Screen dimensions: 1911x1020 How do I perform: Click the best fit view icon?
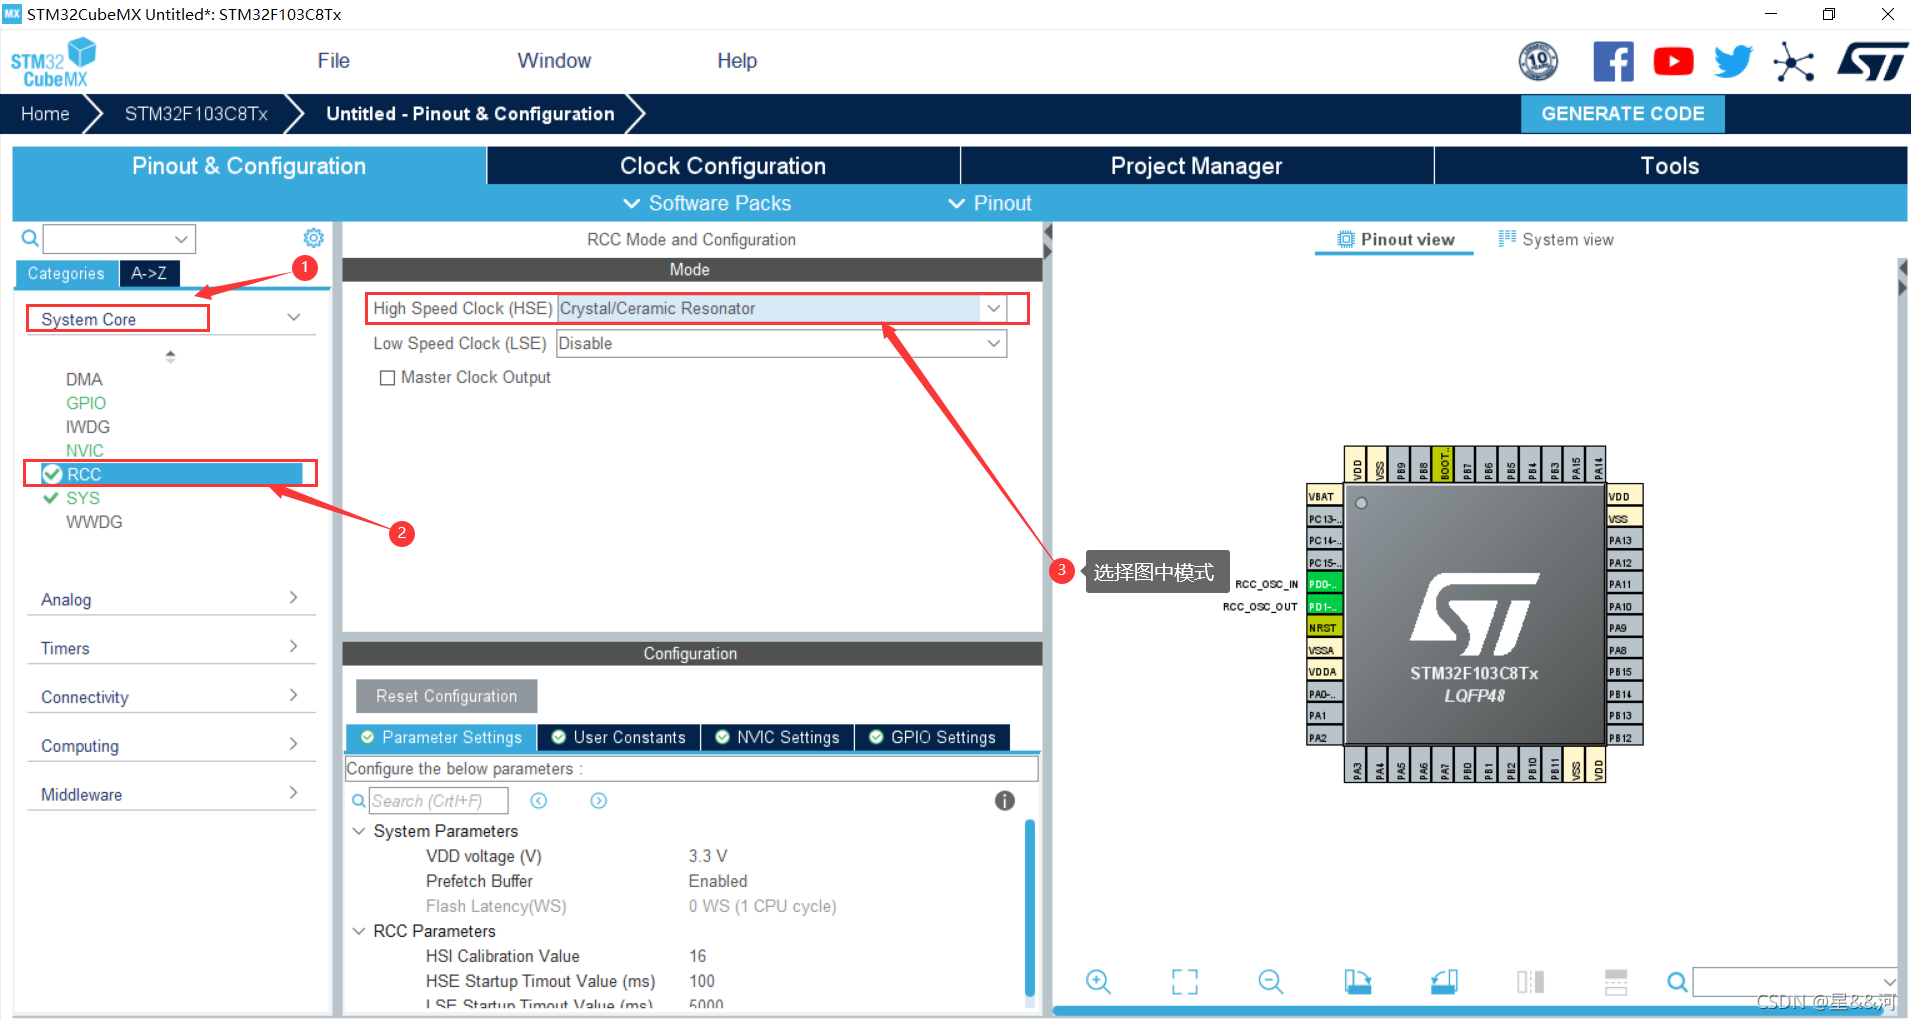coord(1184,981)
